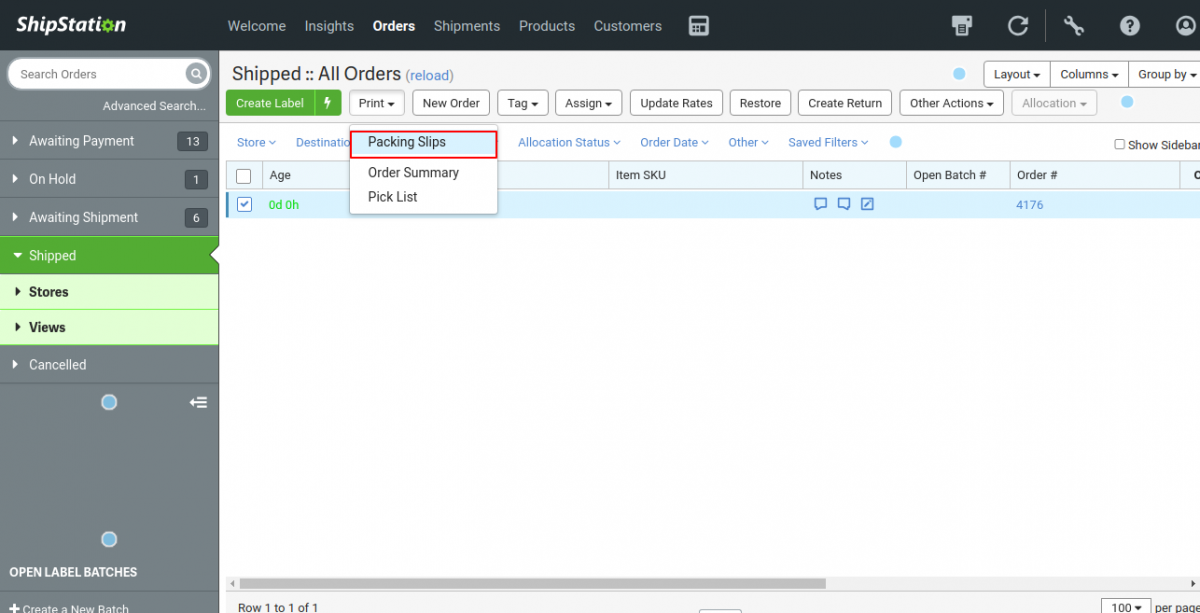Screen dimensions: 1200x613
Task: Open On Hold orders in sidebar
Action: pos(109,179)
